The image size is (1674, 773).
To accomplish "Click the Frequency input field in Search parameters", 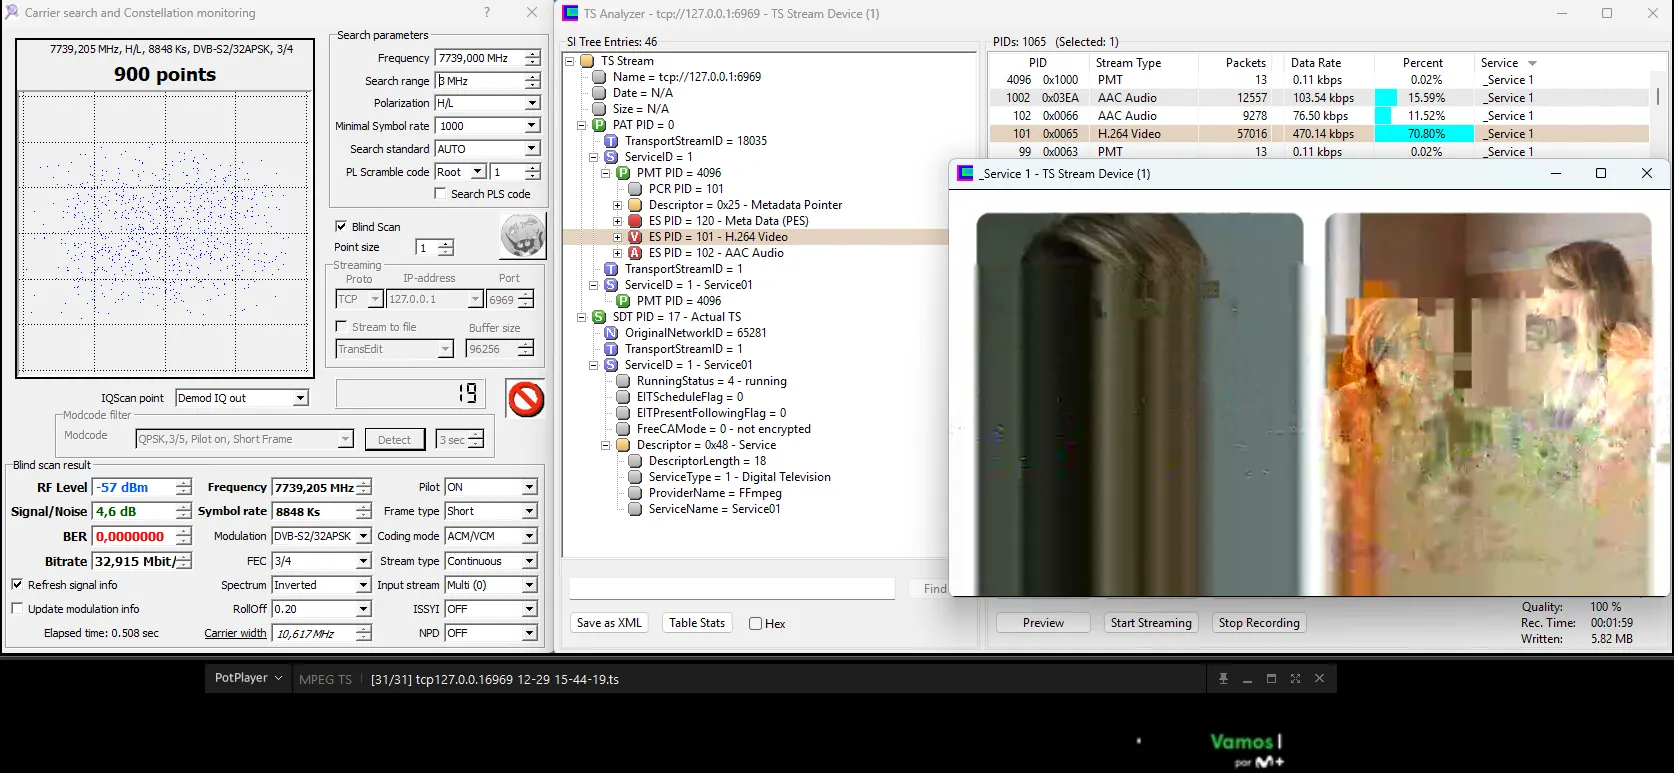I will tap(479, 58).
